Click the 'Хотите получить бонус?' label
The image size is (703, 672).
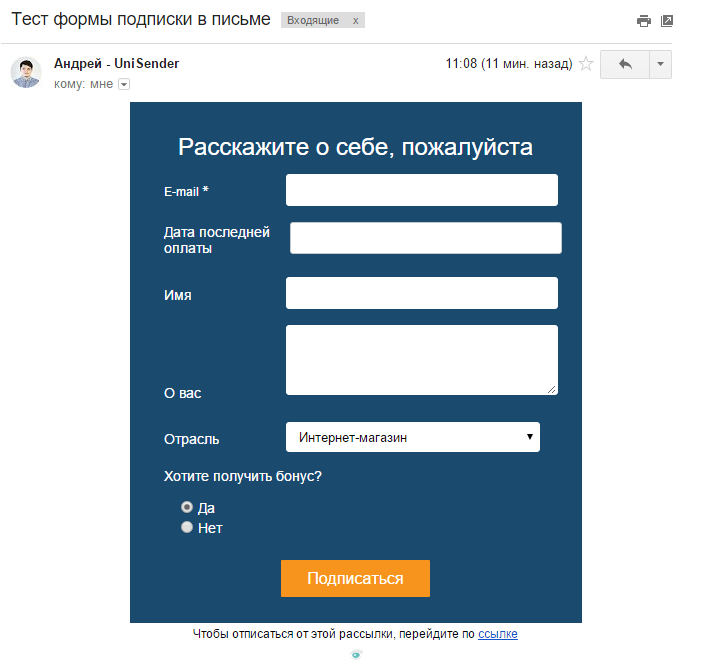pos(243,476)
